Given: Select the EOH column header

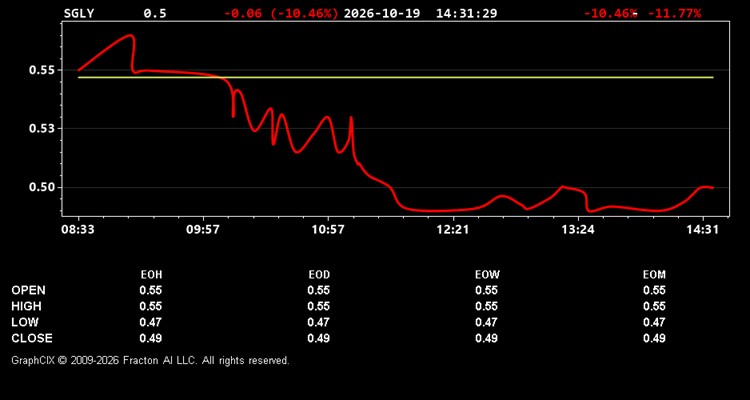Looking at the screenshot, I should 151,275.
